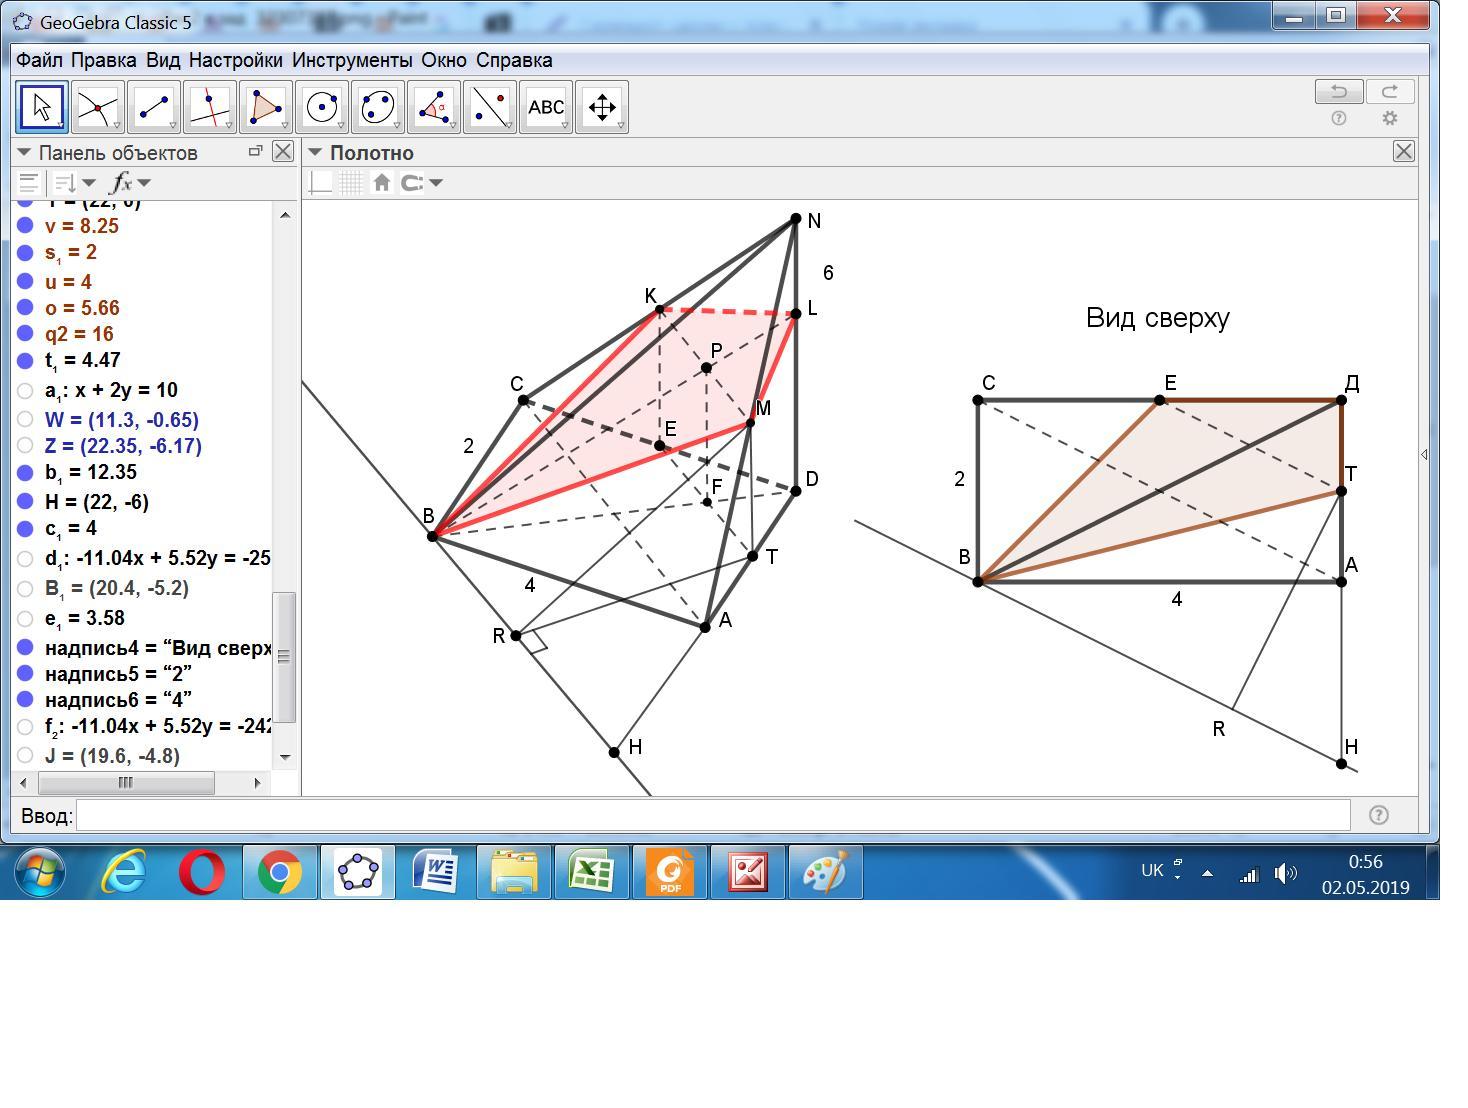Select the Circle with Center tool
The height and width of the screenshot is (1108, 1468).
pos(322,107)
